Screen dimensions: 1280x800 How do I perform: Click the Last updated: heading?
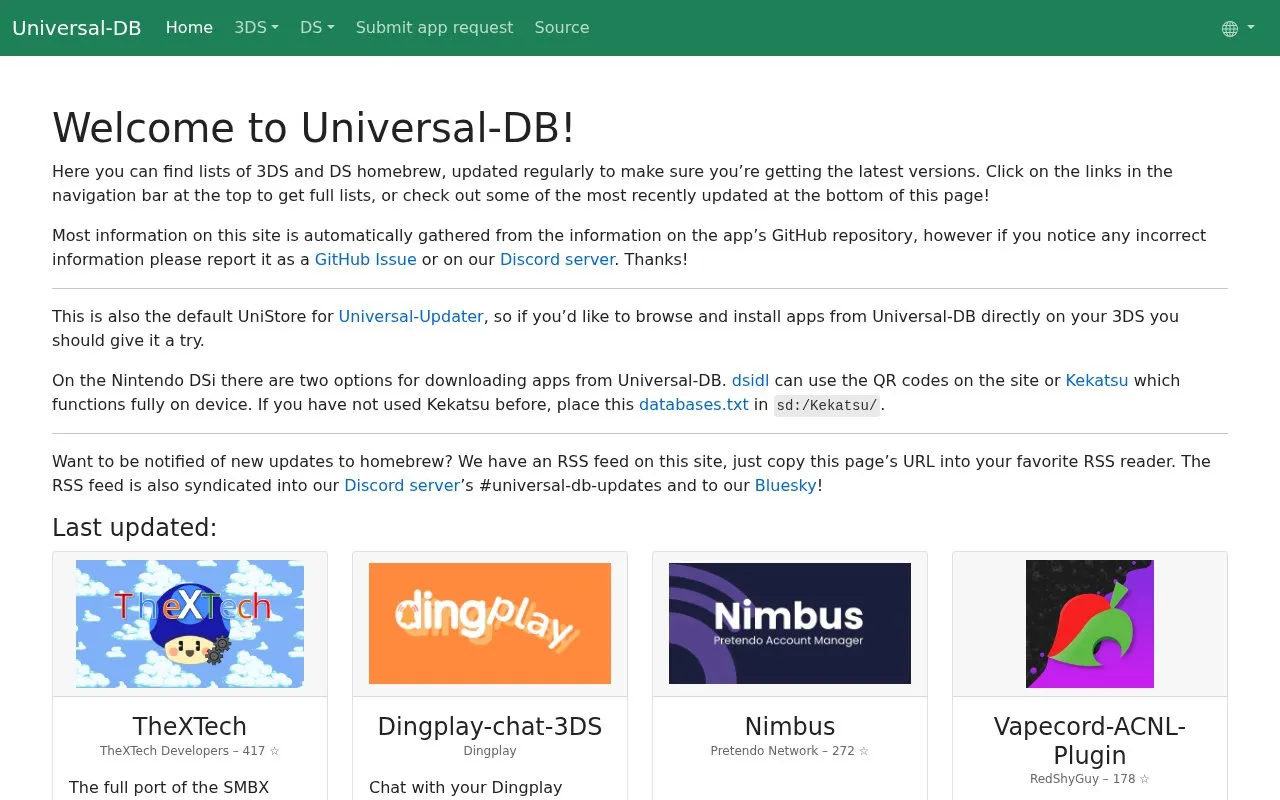coord(135,528)
